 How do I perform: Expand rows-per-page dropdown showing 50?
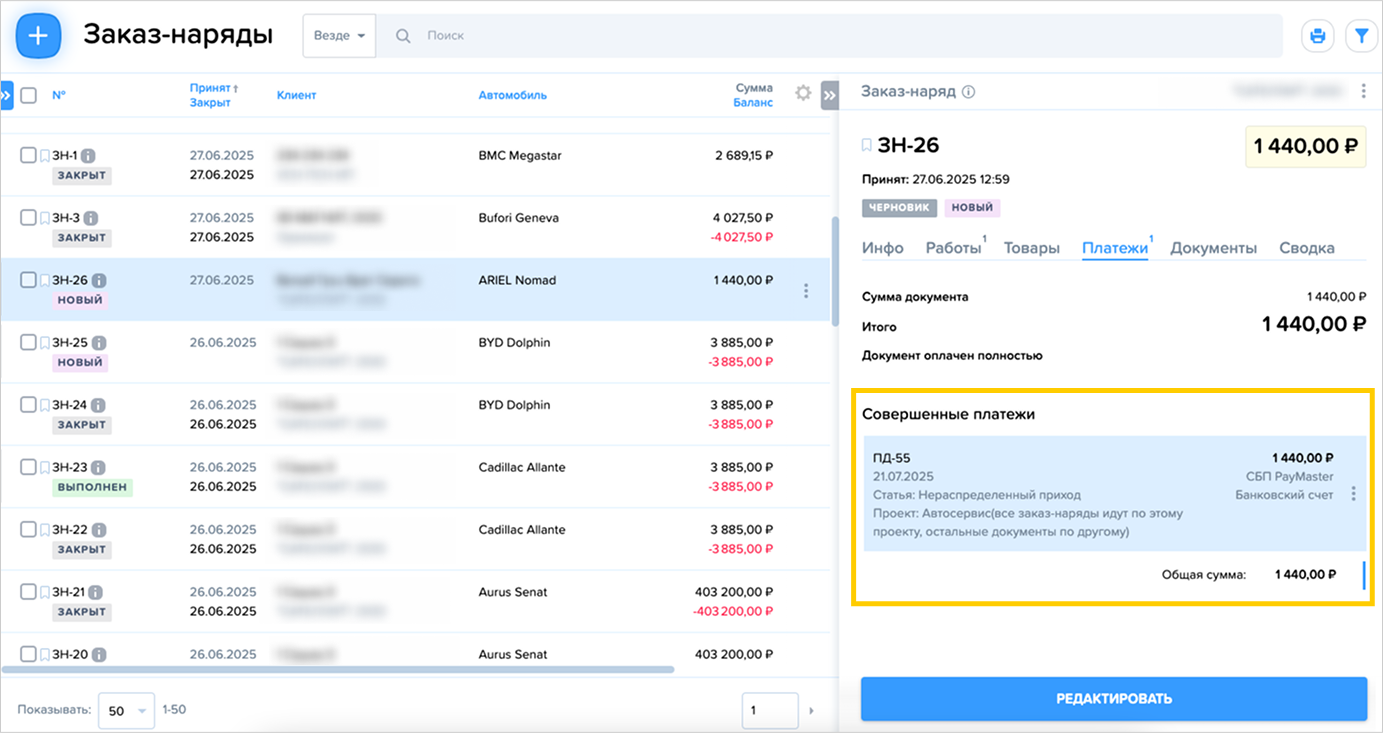coord(126,711)
